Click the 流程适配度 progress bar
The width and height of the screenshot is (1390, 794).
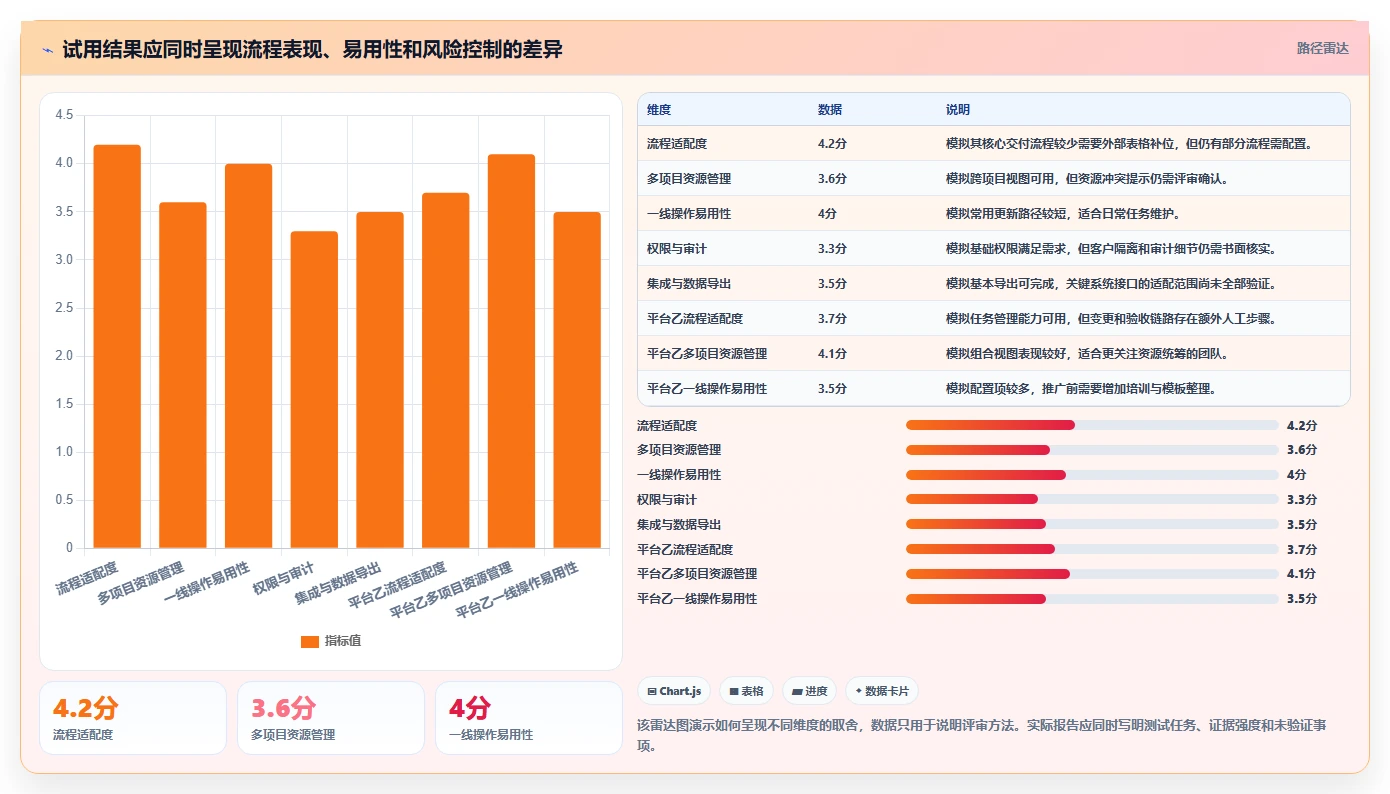tap(1092, 425)
